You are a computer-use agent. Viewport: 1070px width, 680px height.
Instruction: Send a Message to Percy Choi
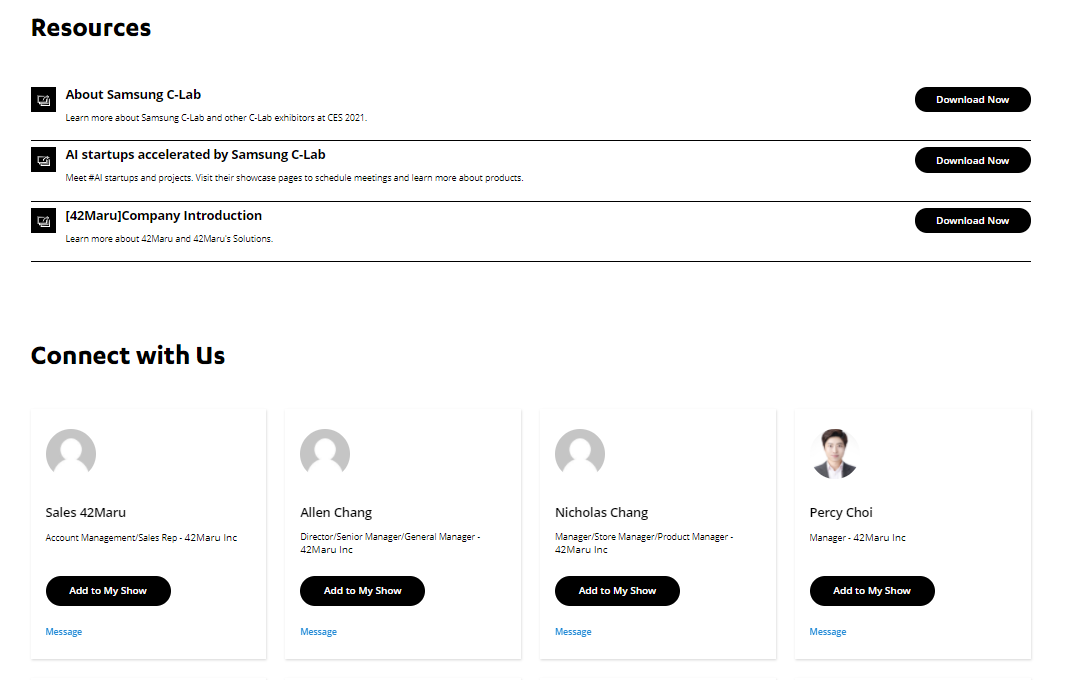[827, 632]
